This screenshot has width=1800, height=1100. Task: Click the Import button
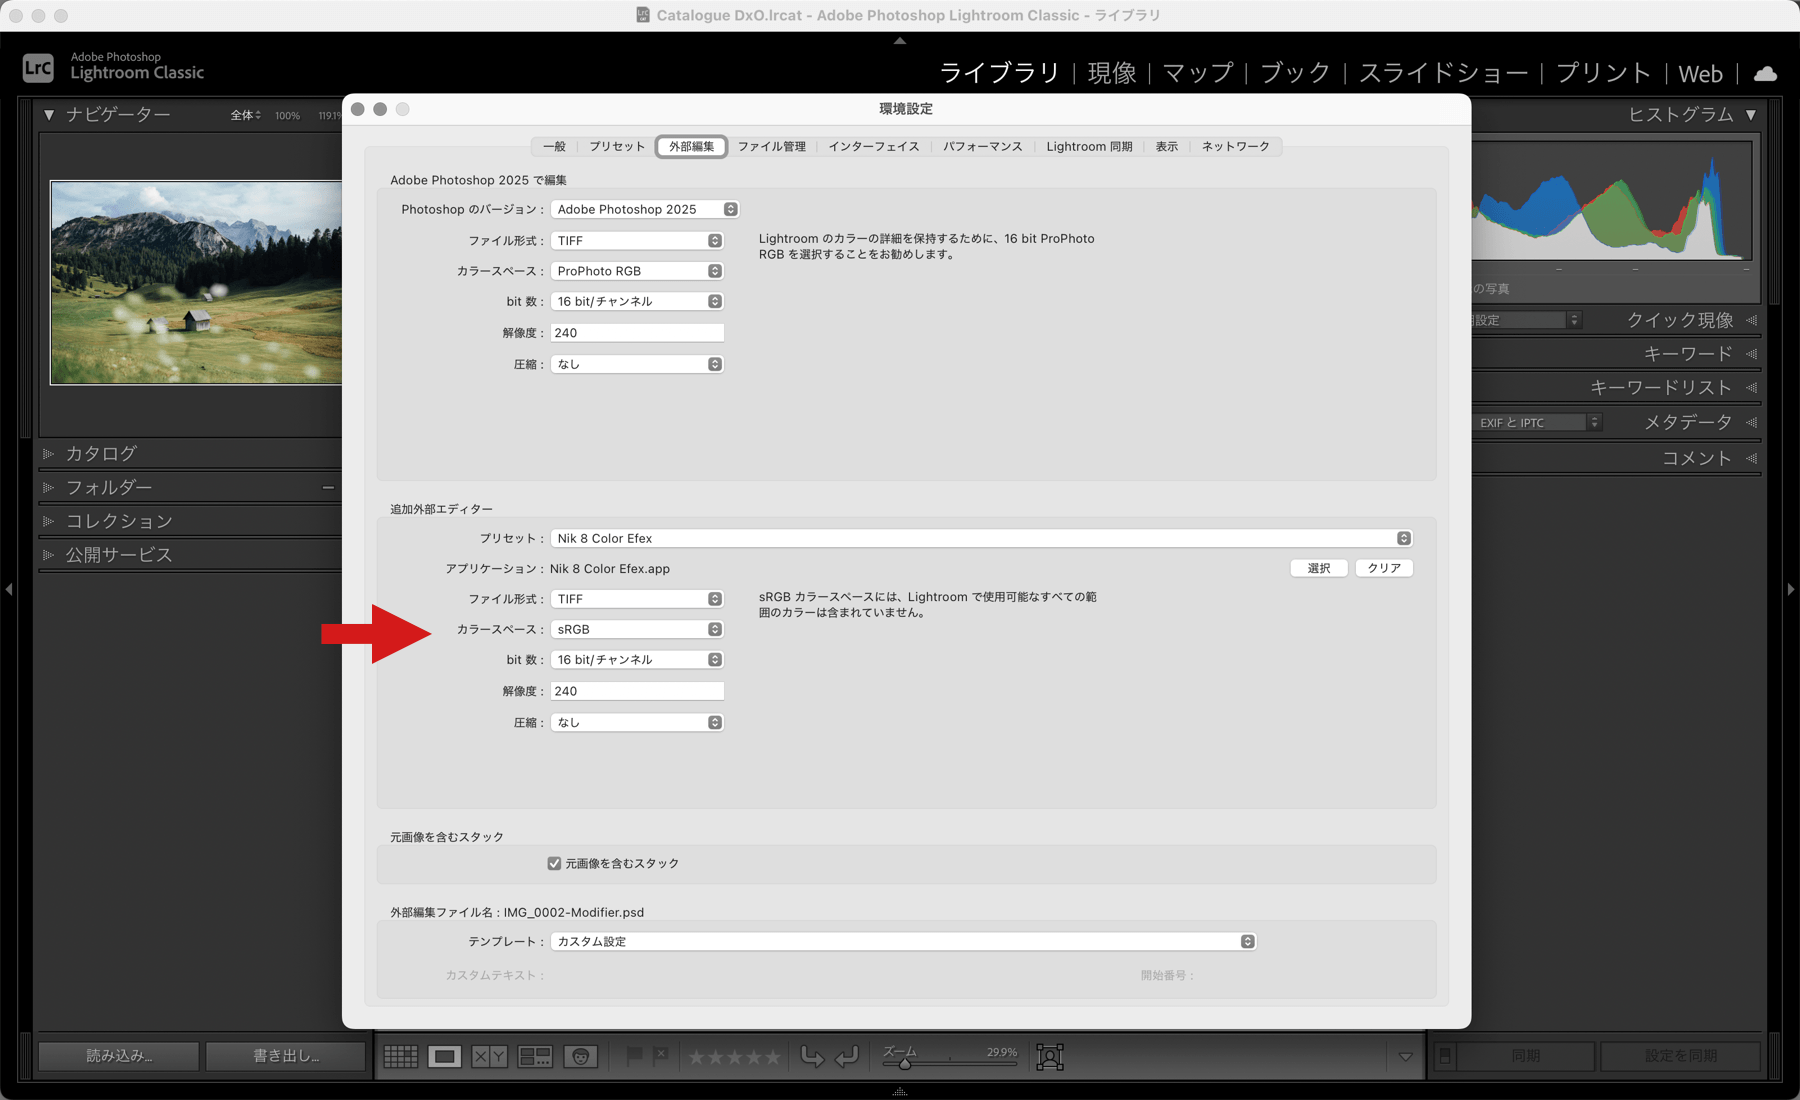coord(119,1056)
